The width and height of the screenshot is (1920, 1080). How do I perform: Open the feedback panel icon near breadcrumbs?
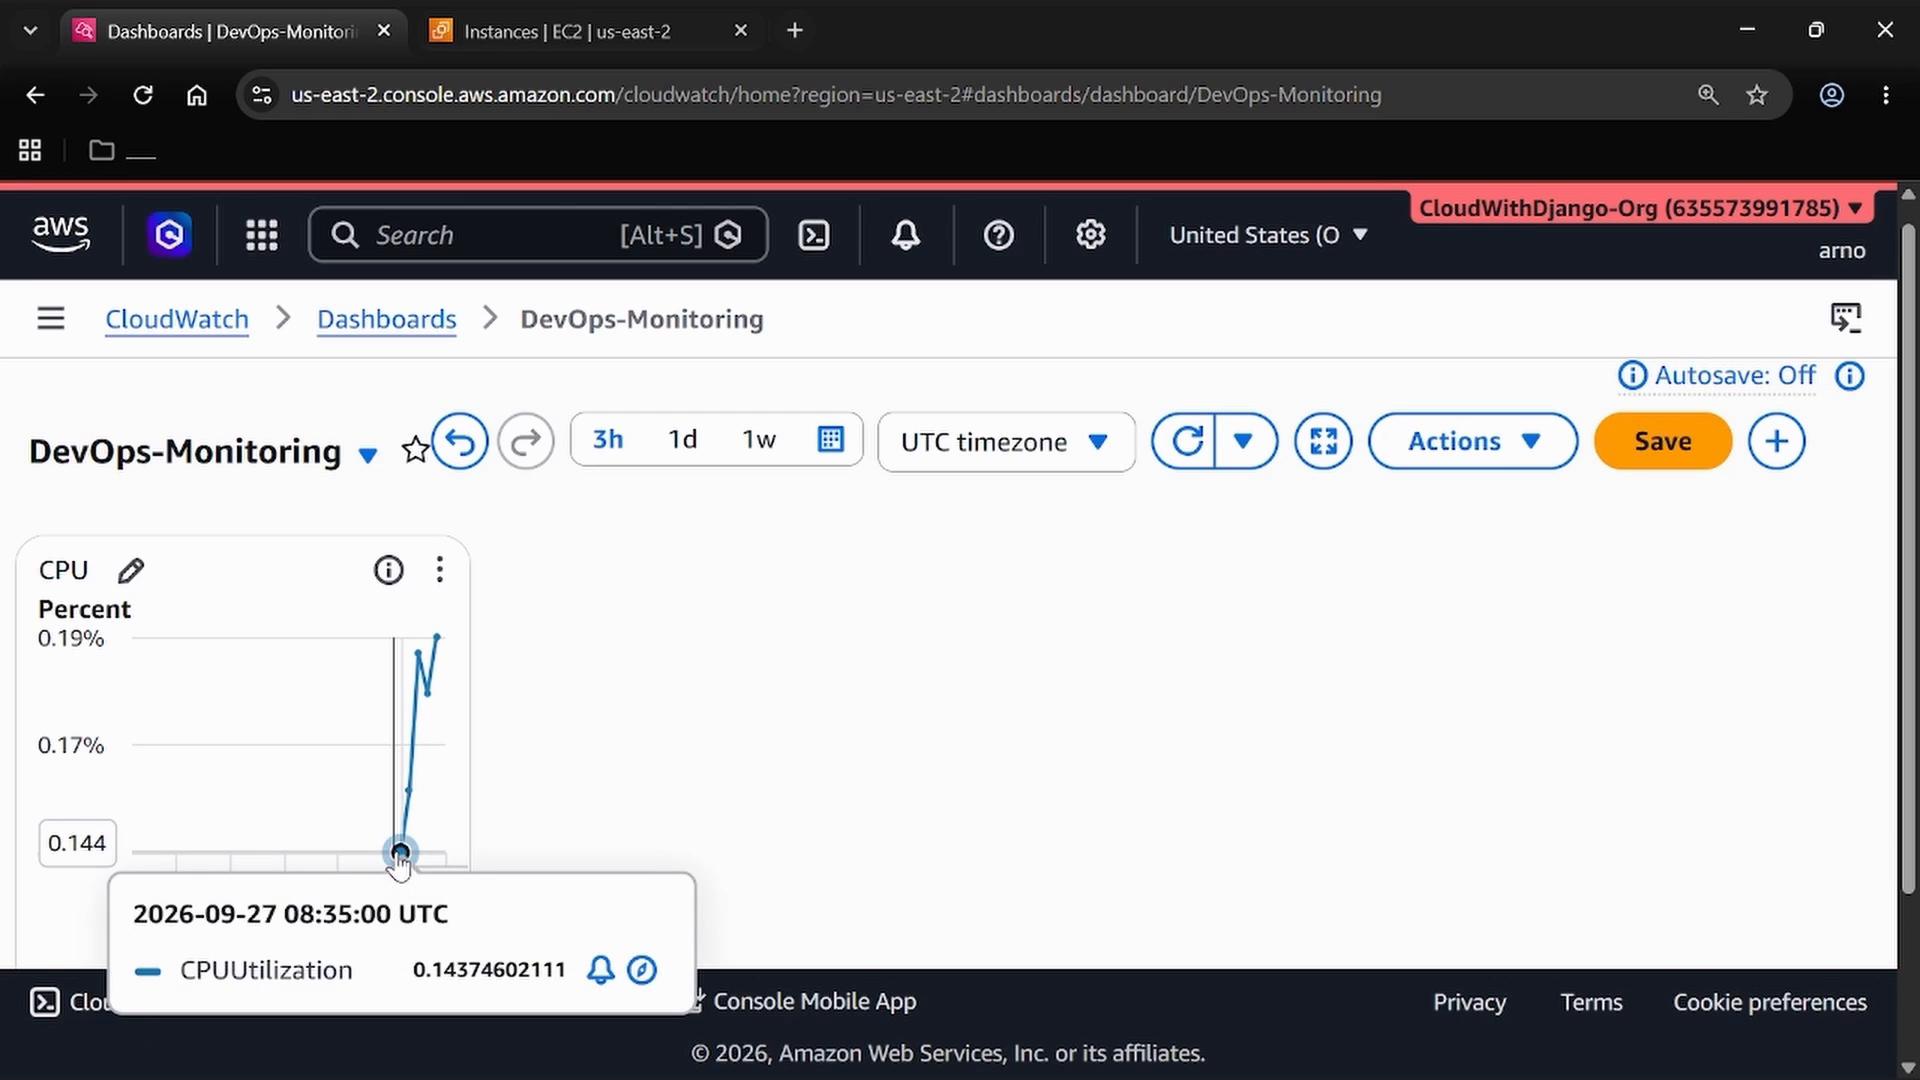click(x=1846, y=319)
